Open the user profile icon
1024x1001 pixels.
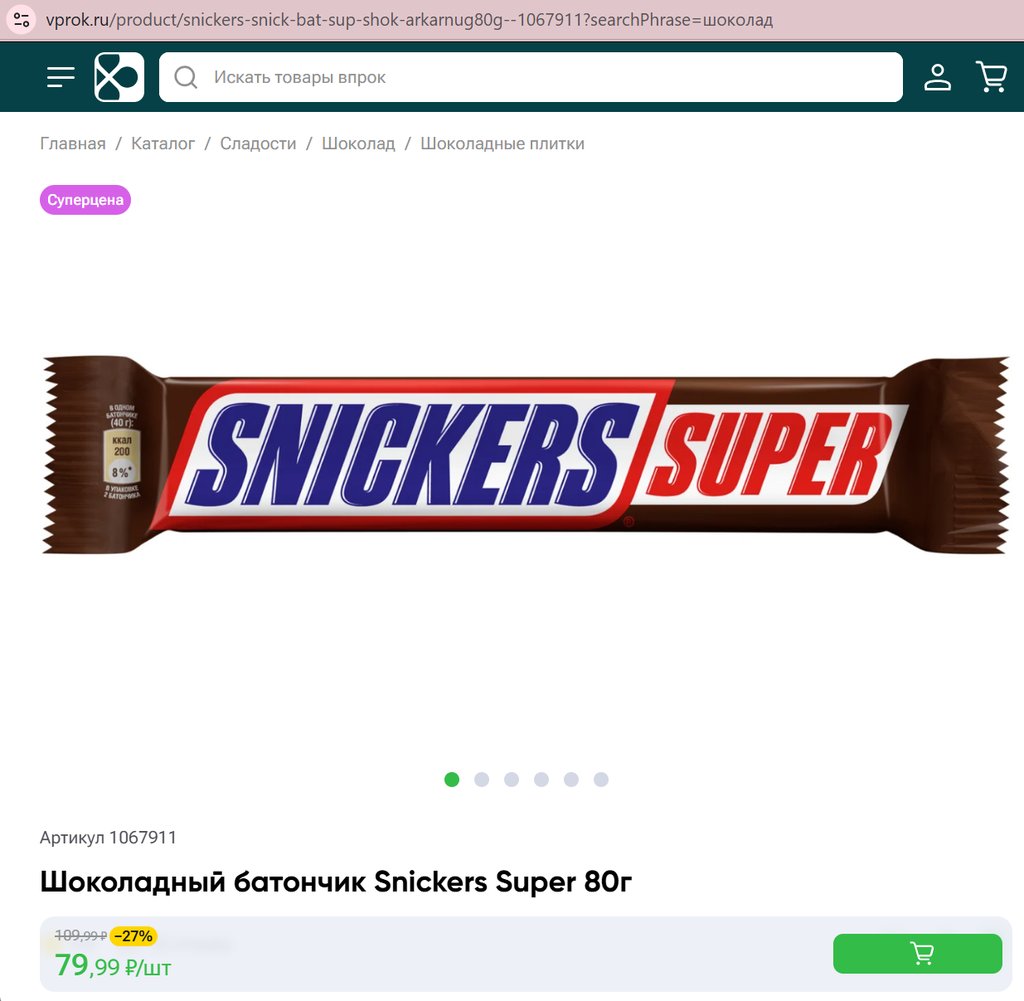[x=937, y=77]
